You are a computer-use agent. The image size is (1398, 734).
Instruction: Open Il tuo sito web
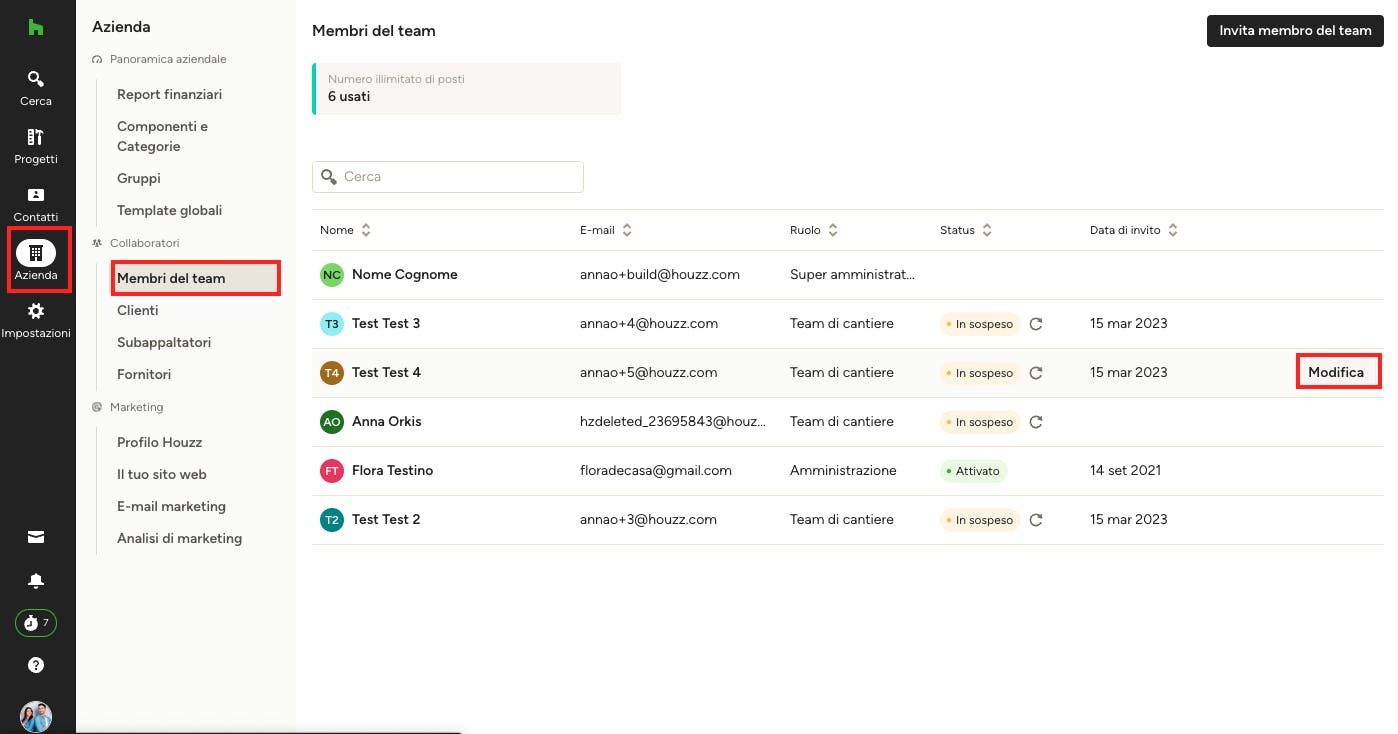click(x=161, y=474)
